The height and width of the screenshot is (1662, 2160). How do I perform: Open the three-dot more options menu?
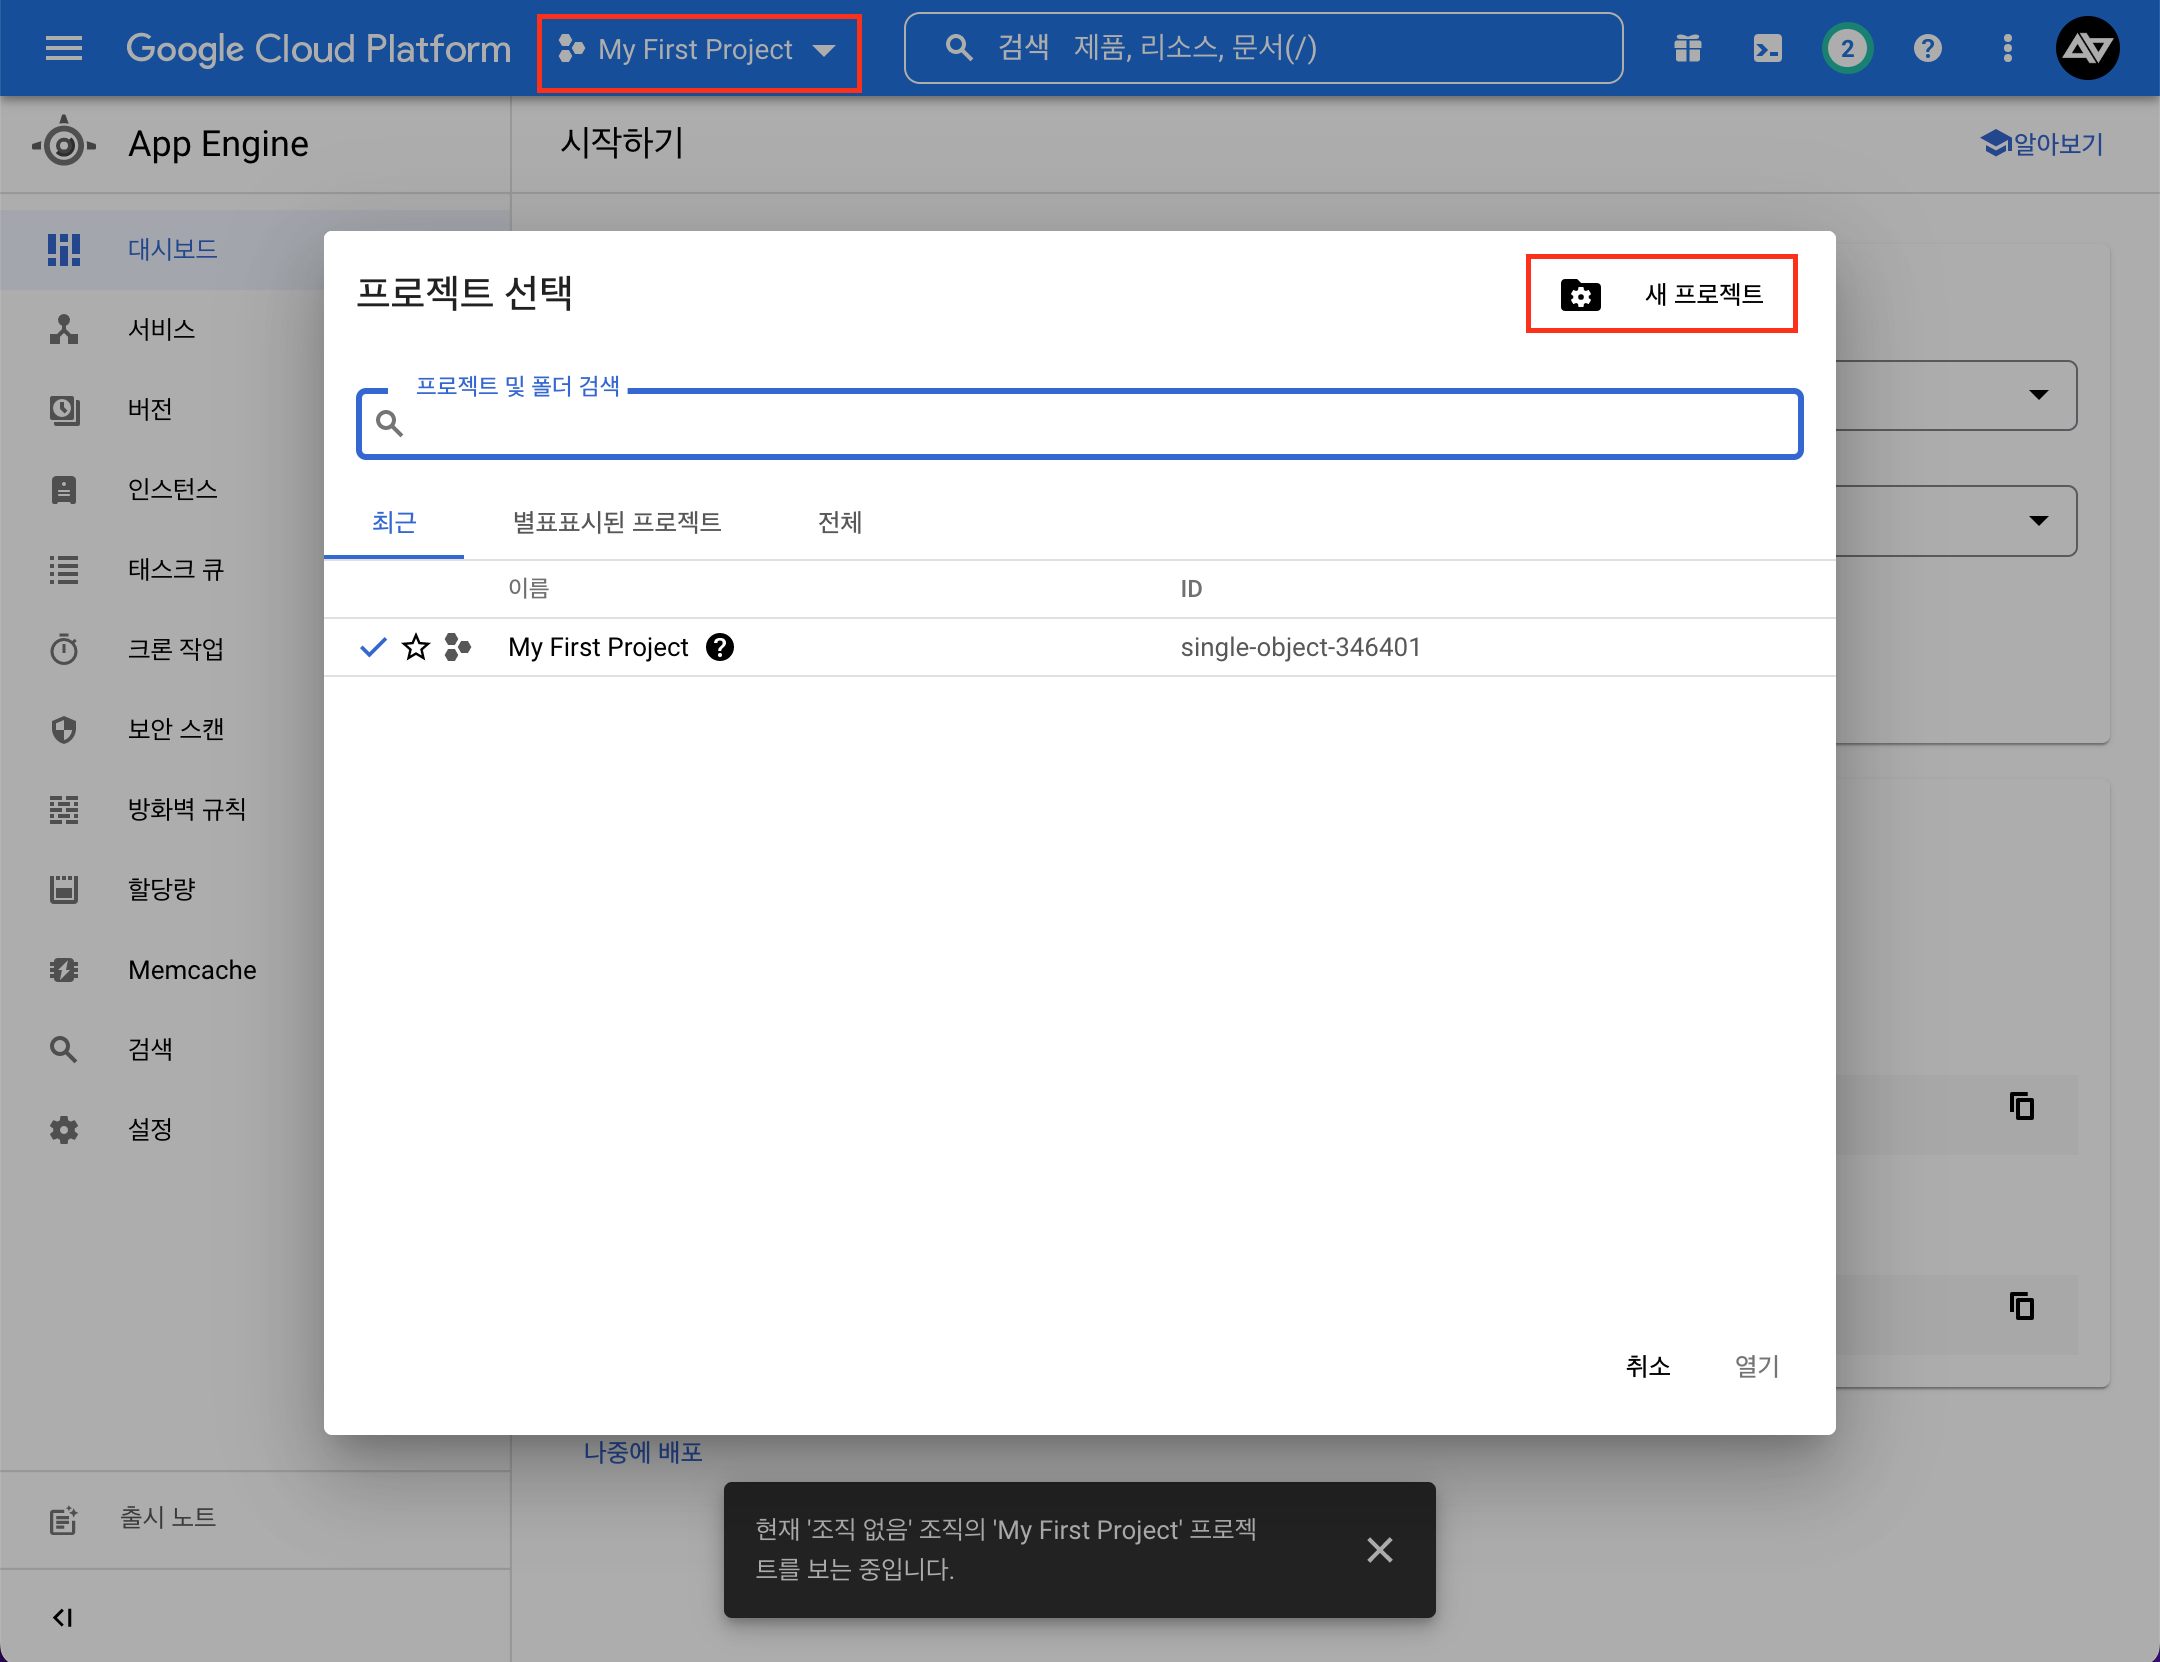[x=2007, y=48]
